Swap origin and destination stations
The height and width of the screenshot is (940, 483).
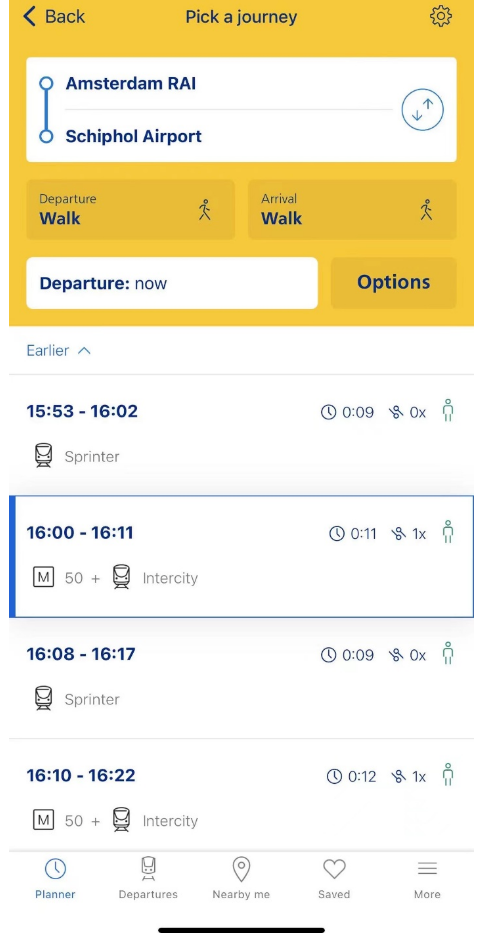coord(422,110)
